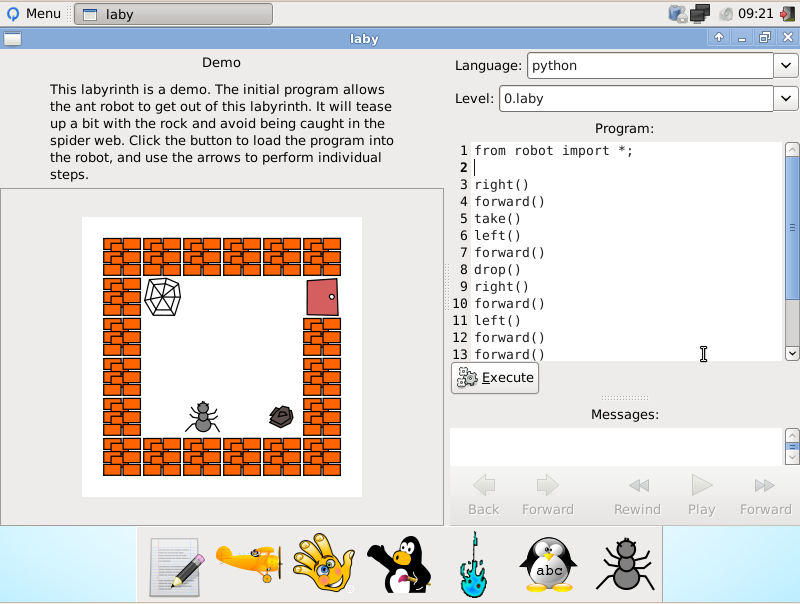Click the Rewind button

638,495
